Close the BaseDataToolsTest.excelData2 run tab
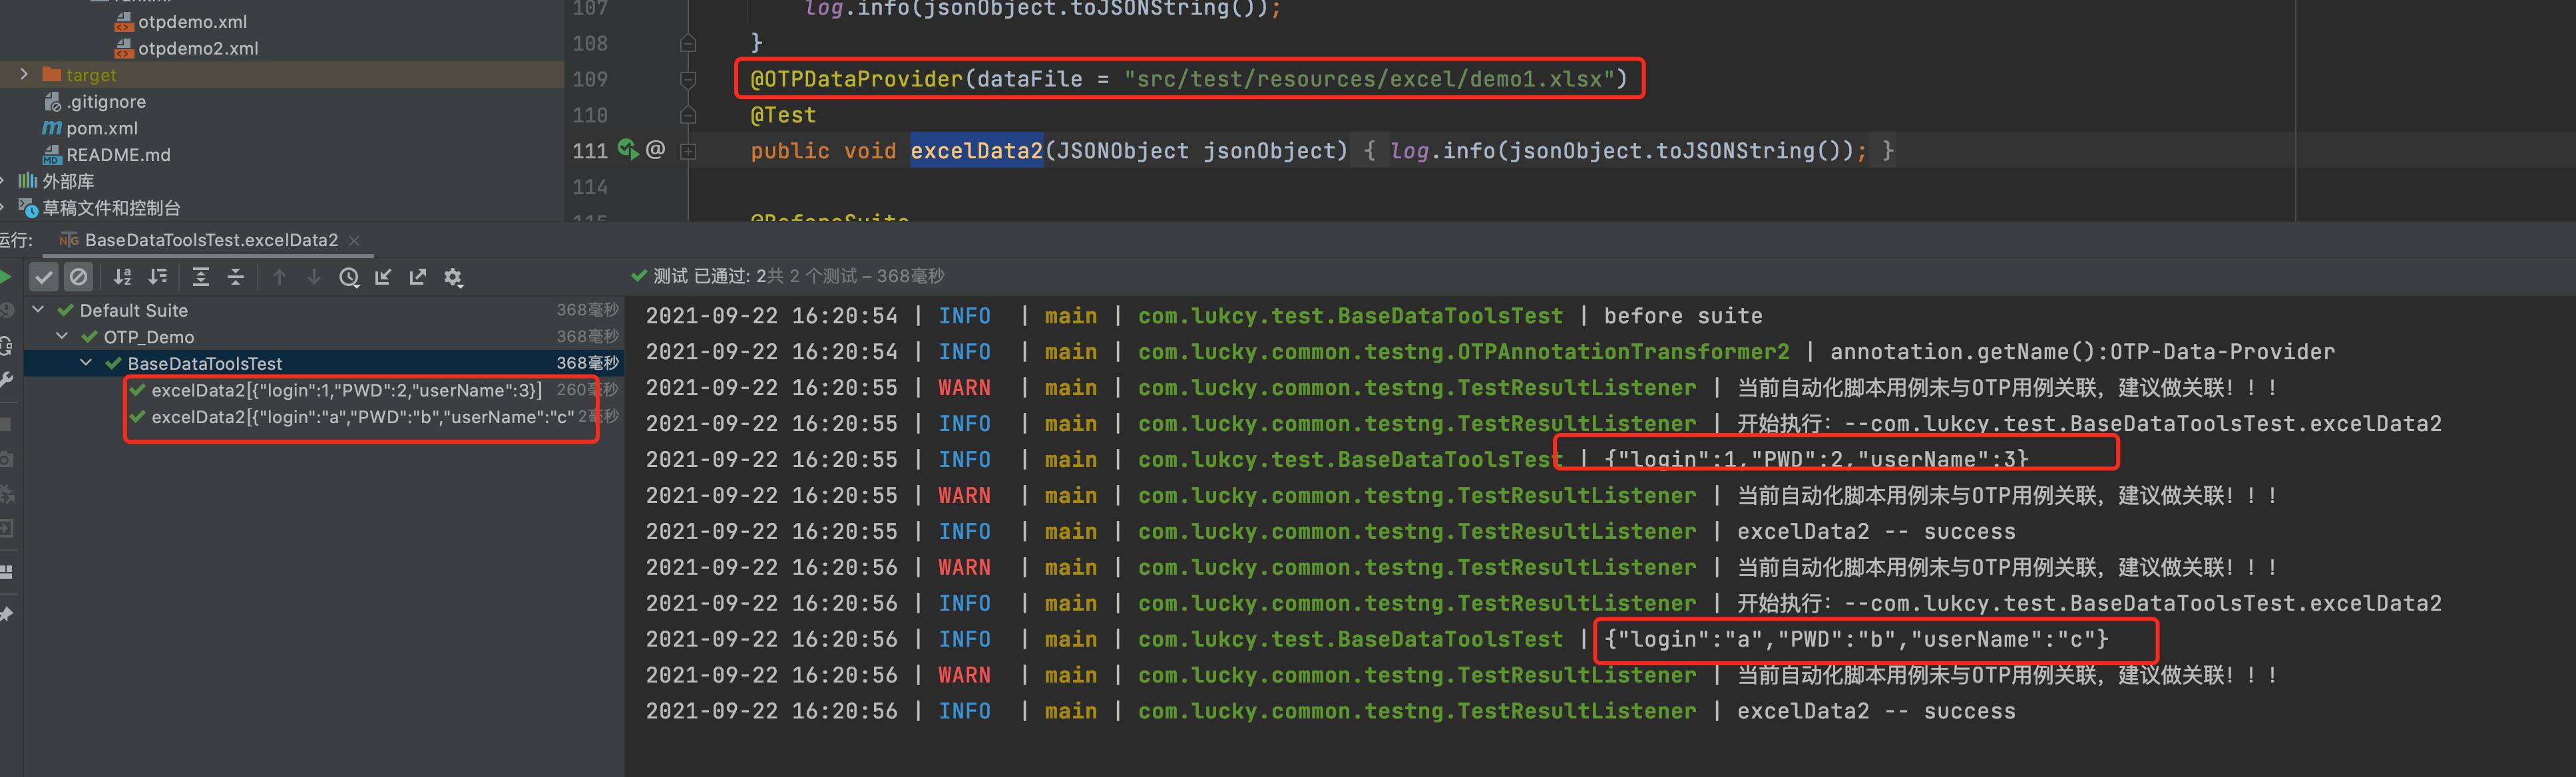This screenshot has height=777, width=2576. [354, 240]
